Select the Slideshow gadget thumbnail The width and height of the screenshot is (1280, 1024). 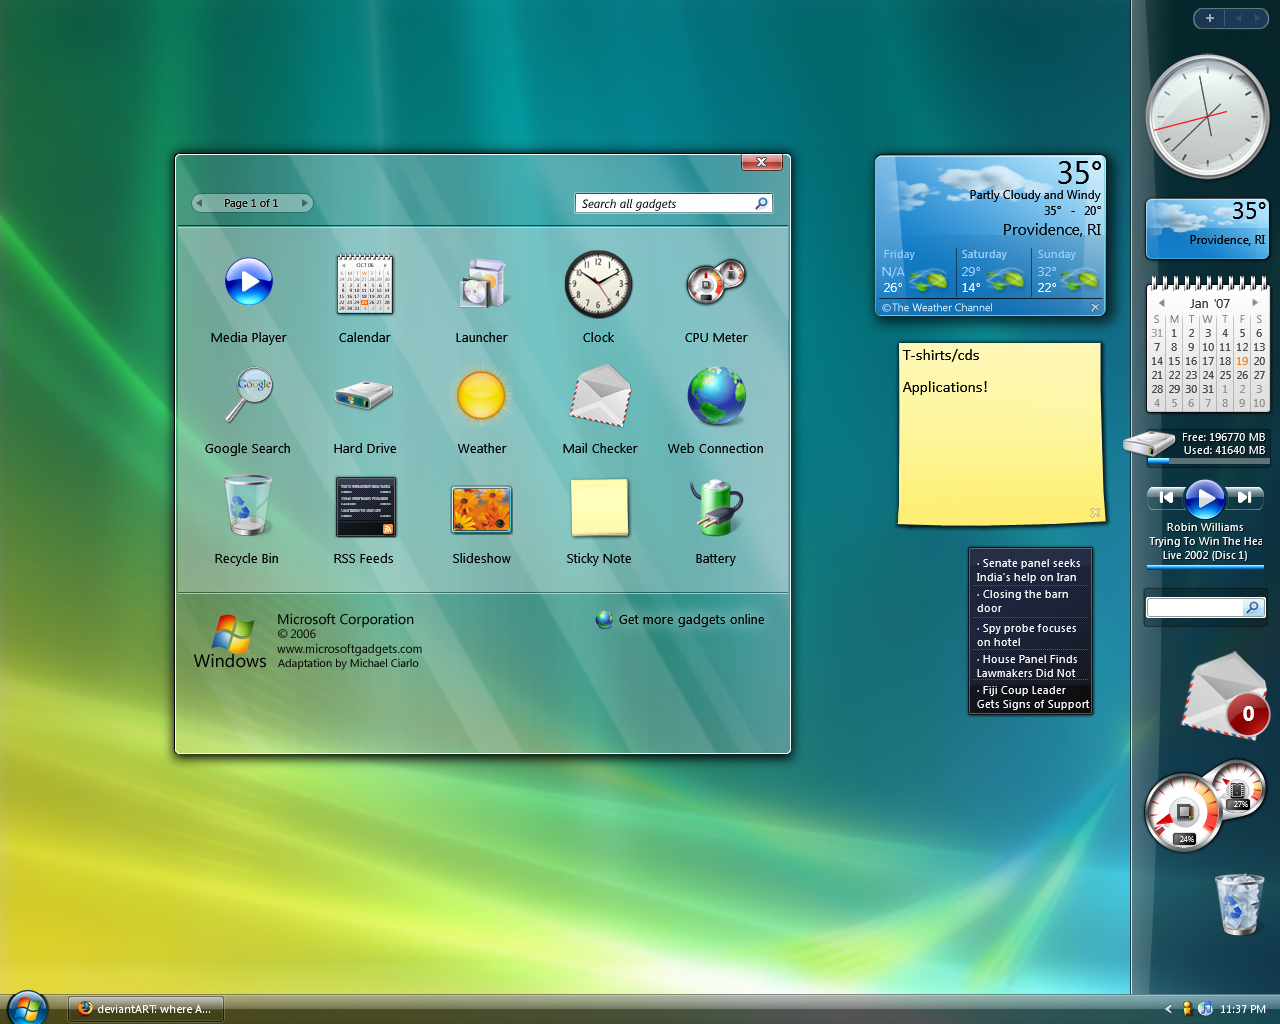tap(481, 509)
